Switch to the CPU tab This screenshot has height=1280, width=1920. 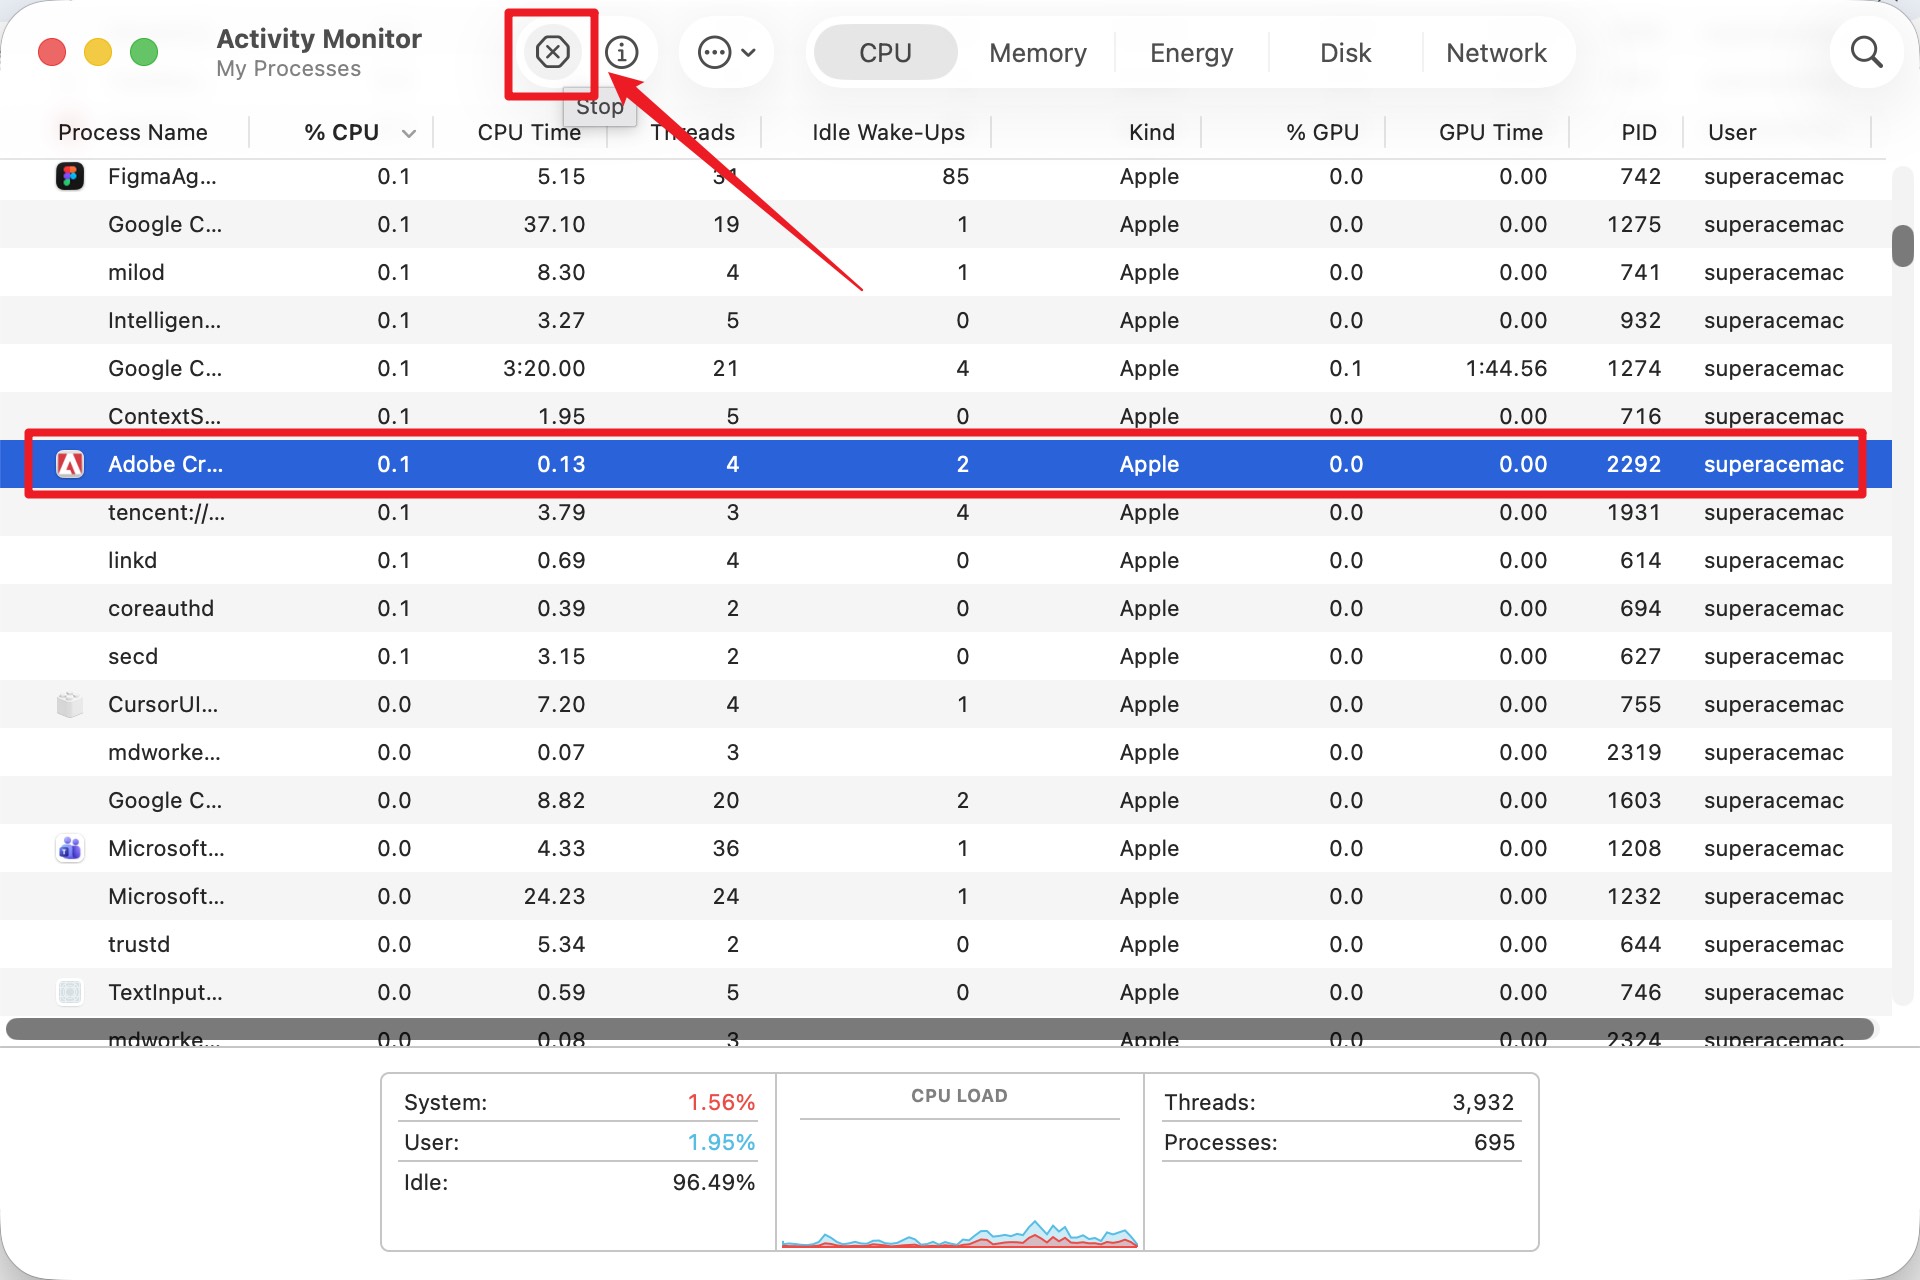(x=885, y=52)
